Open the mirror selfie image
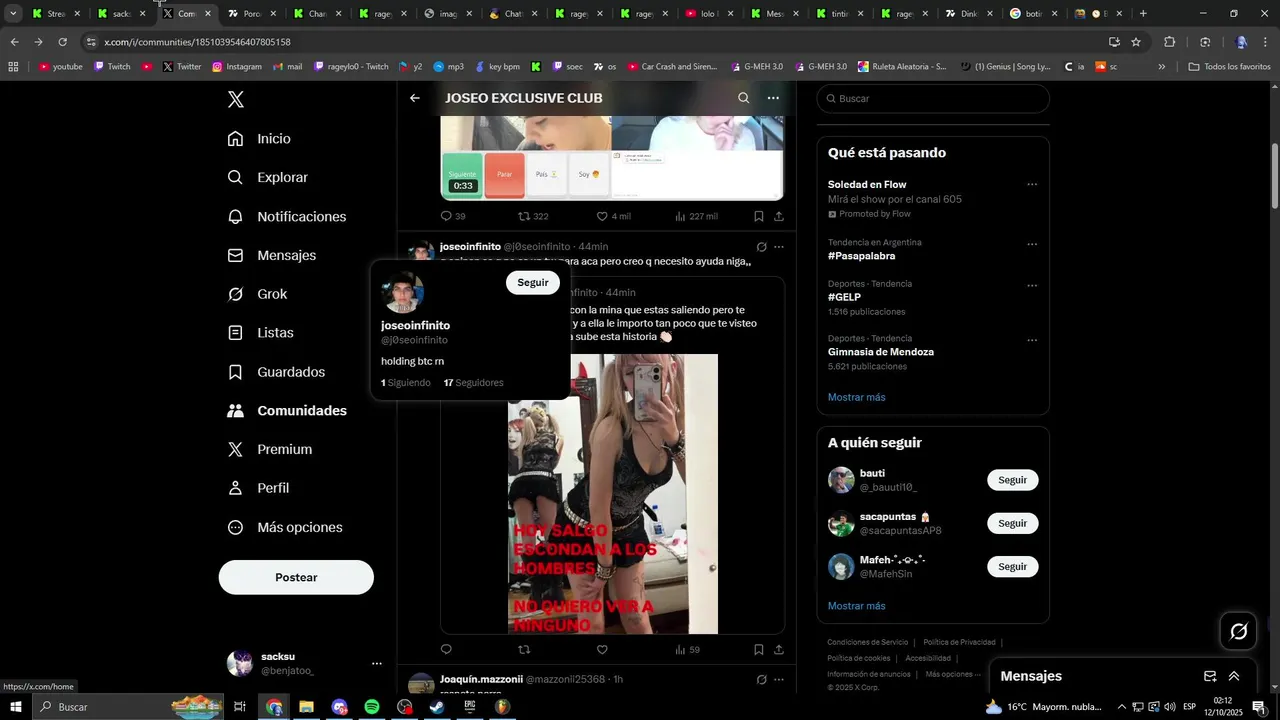This screenshot has width=1280, height=720. (x=612, y=494)
